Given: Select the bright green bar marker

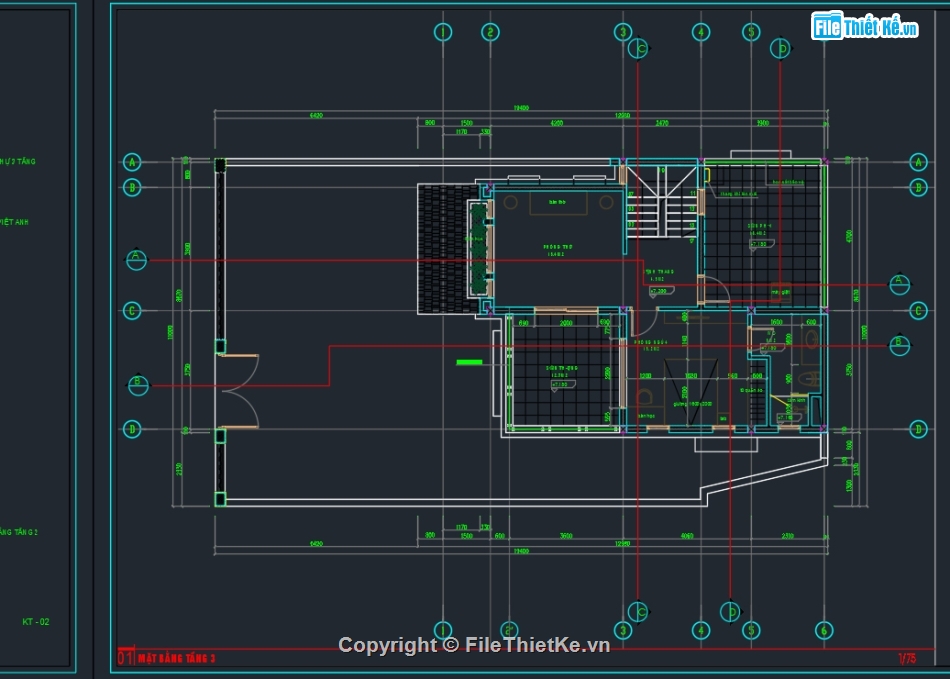Looking at the screenshot, I should click(x=469, y=363).
